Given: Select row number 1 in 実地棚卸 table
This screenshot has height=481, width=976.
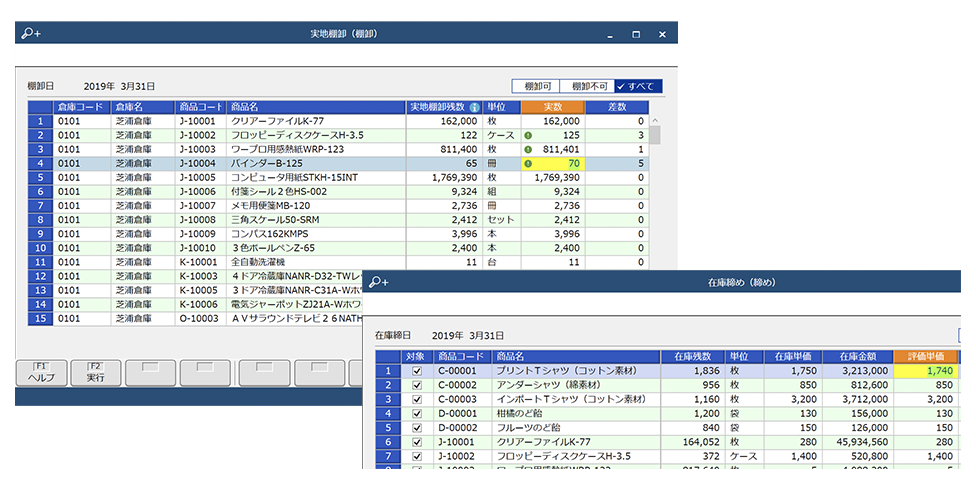Looking at the screenshot, I should 40,121.
